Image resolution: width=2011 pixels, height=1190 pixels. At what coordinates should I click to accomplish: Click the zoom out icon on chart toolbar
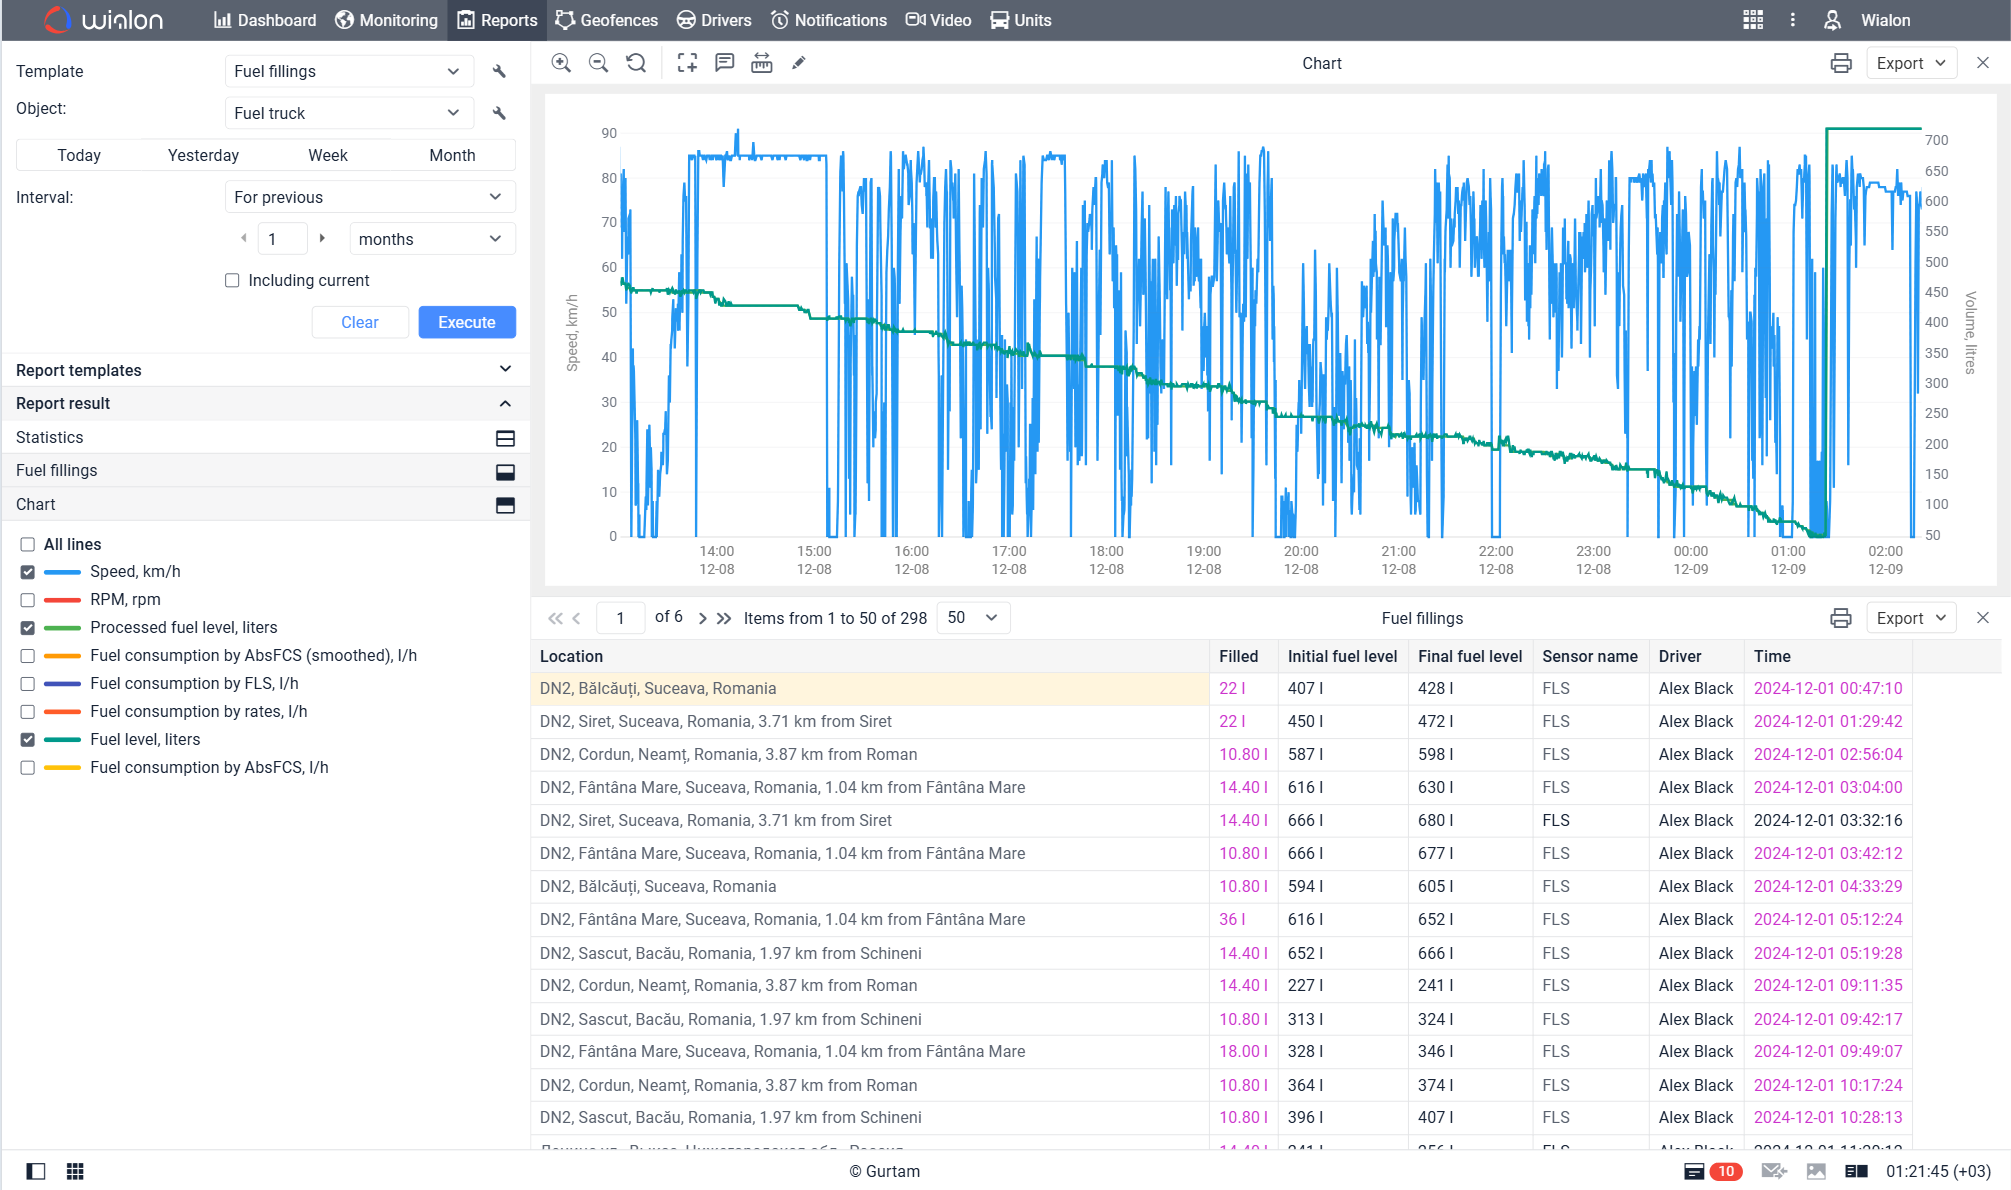click(599, 62)
